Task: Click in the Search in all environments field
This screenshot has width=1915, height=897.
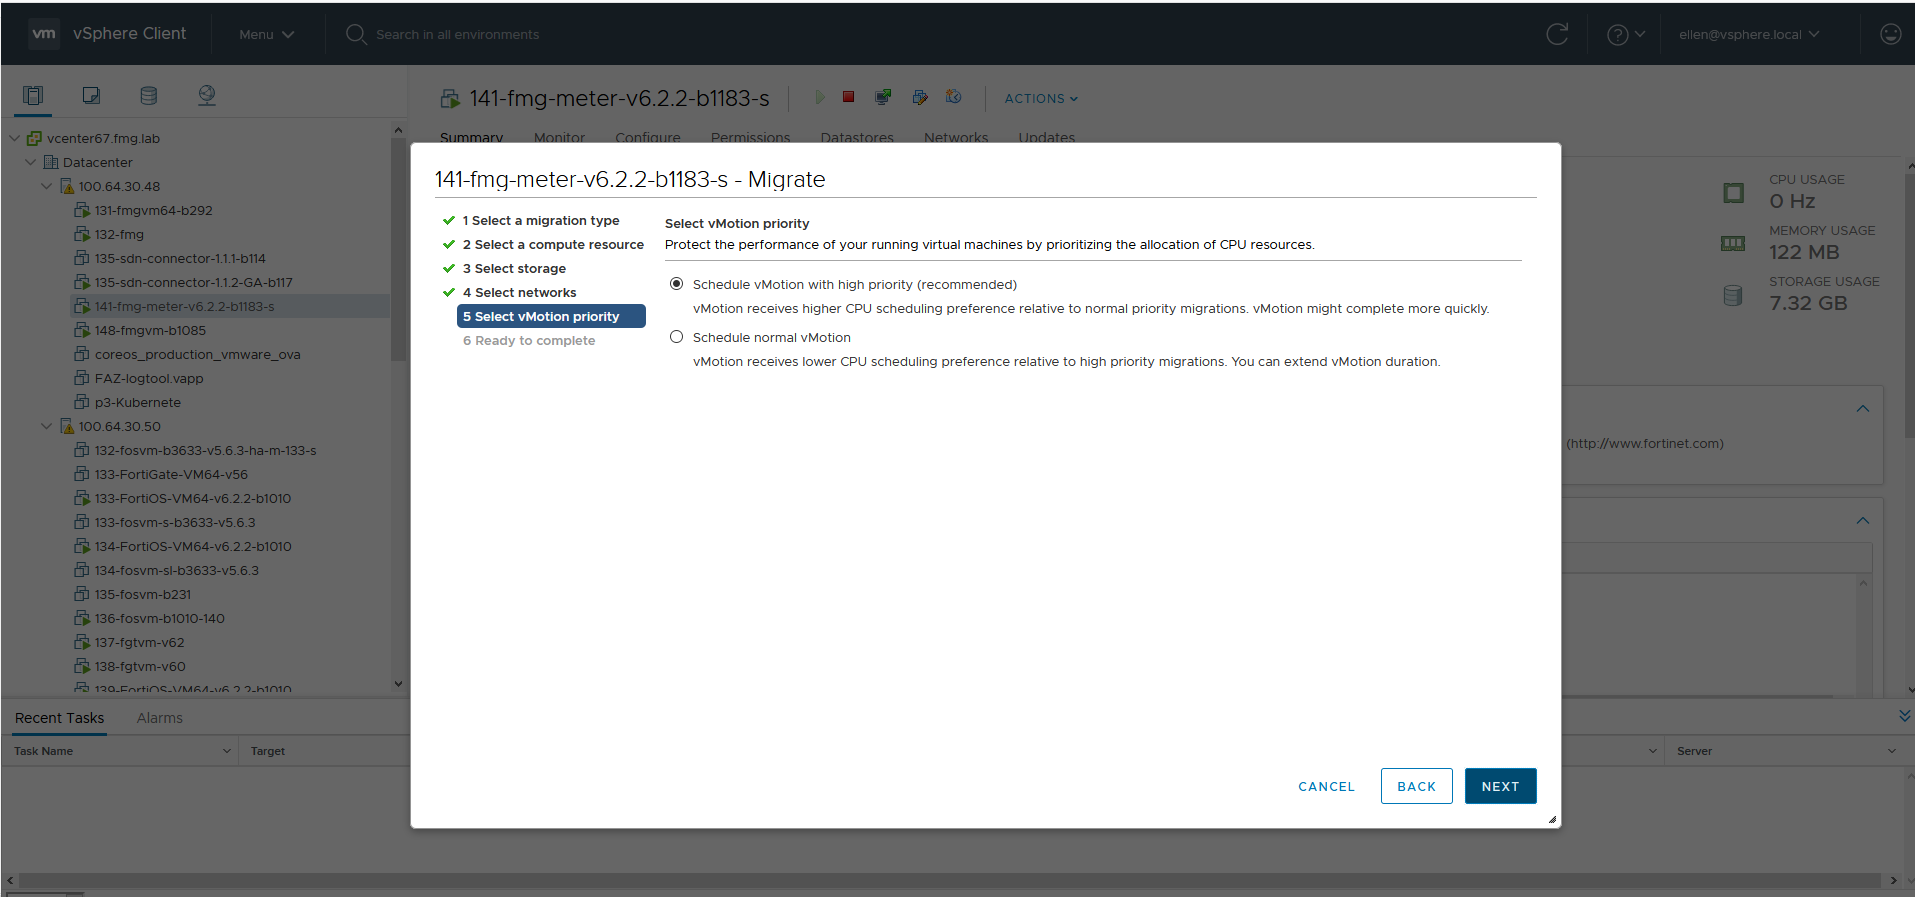Action: [x=457, y=34]
